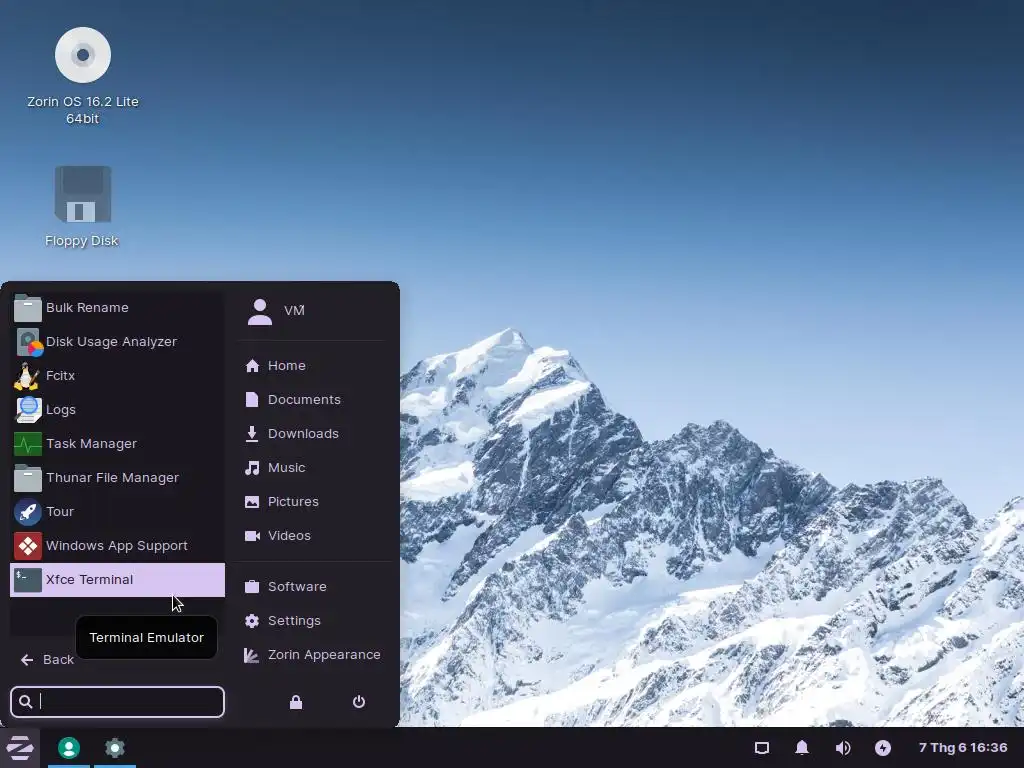Click the Software bag icon

(x=252, y=586)
